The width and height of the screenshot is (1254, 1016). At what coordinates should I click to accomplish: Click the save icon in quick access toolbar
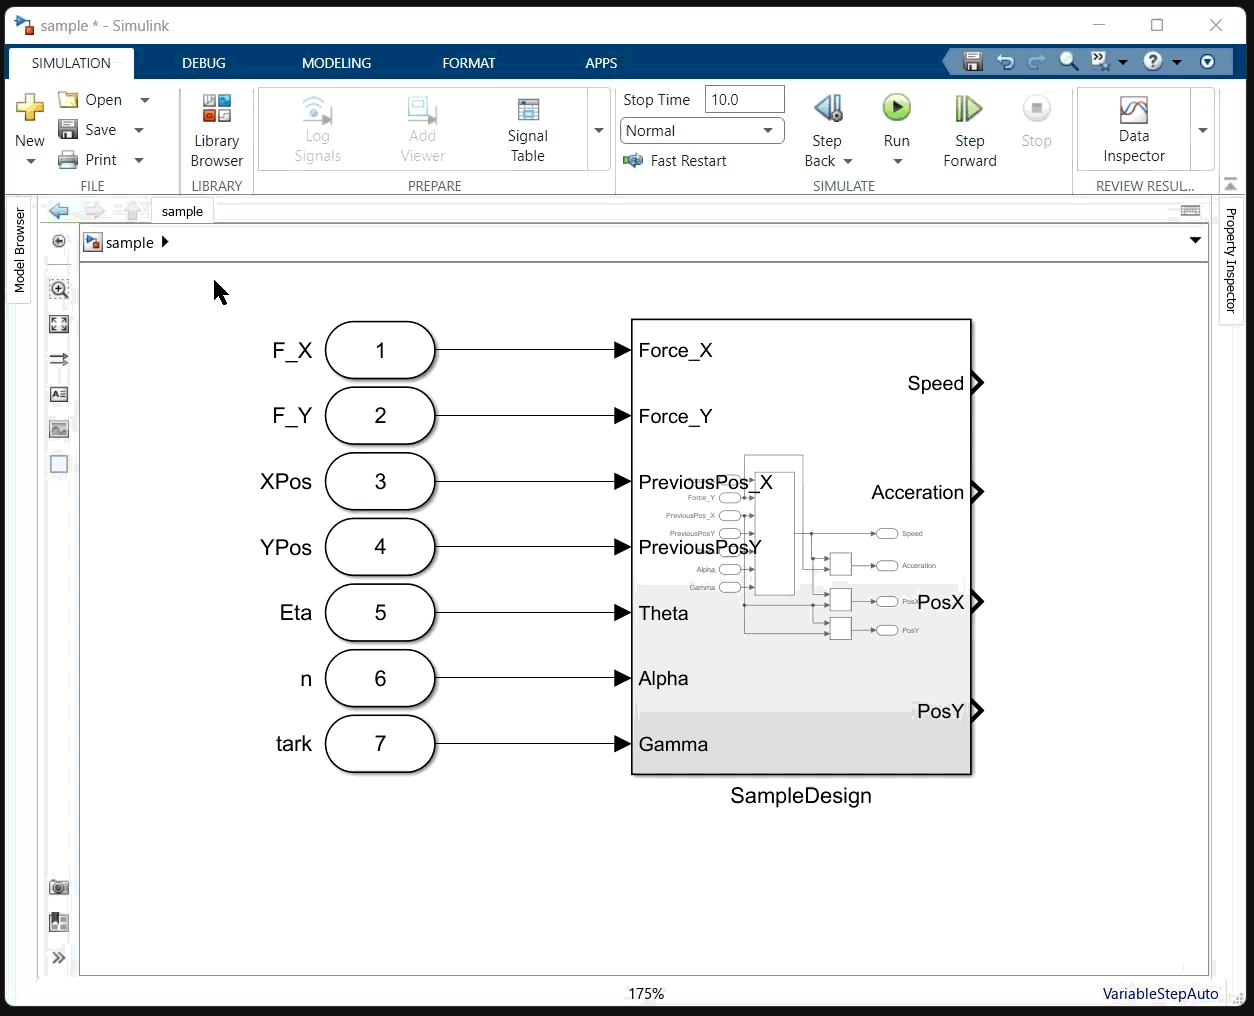click(x=972, y=62)
